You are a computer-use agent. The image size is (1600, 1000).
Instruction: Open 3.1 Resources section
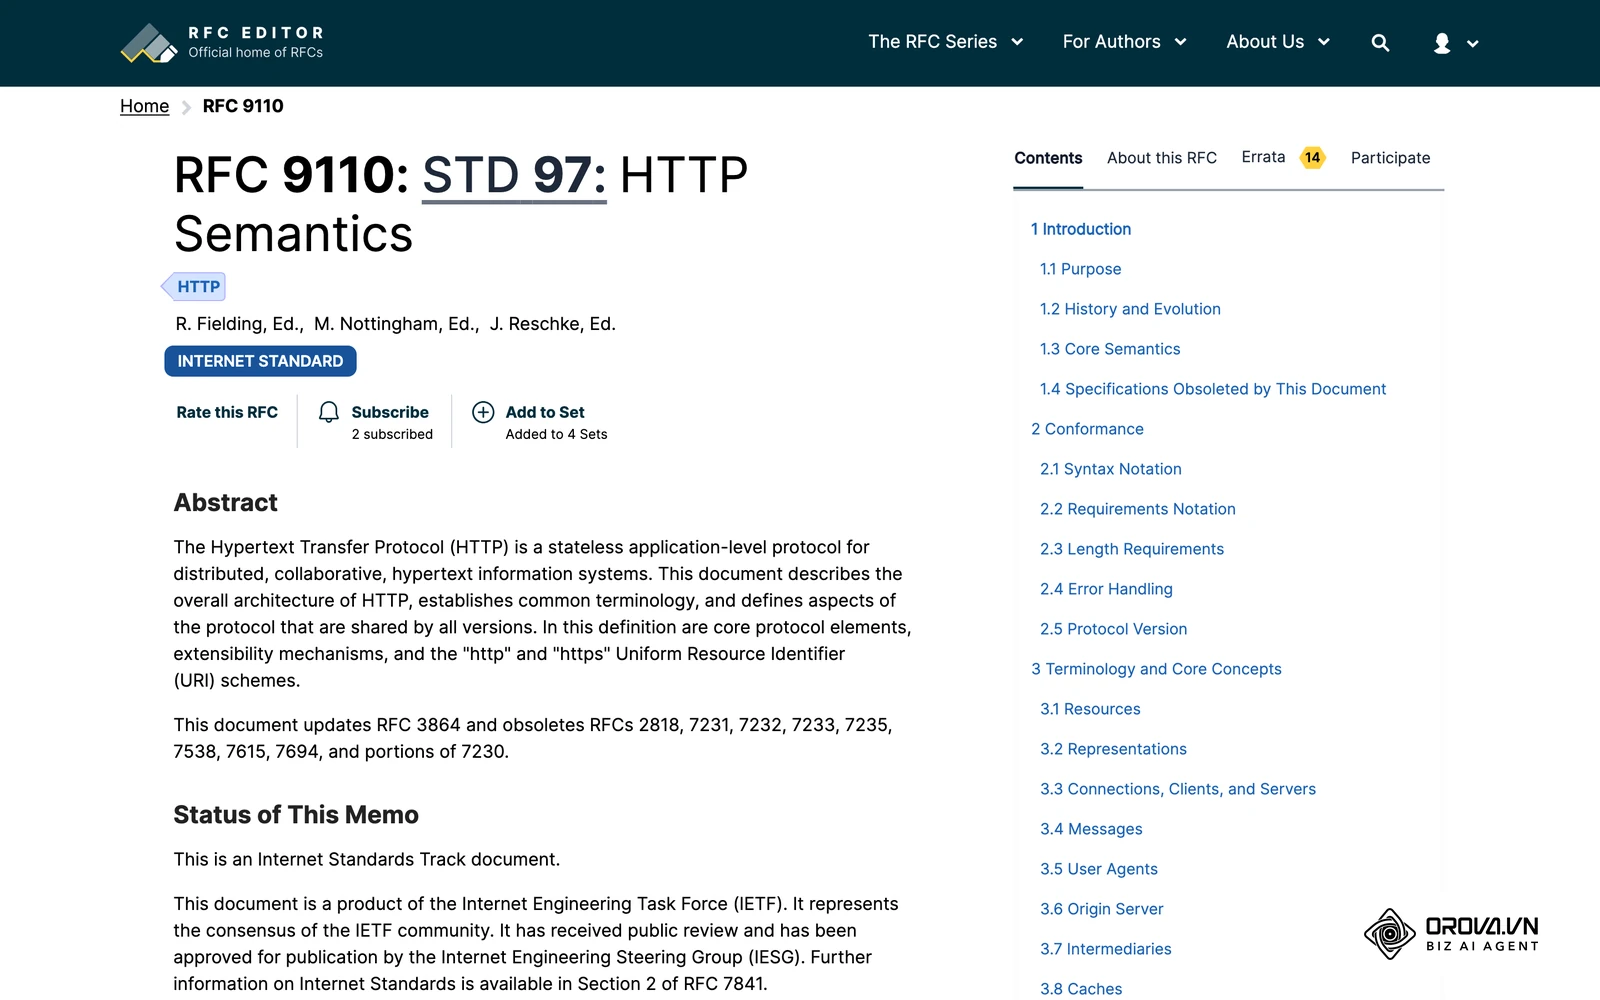tap(1090, 709)
